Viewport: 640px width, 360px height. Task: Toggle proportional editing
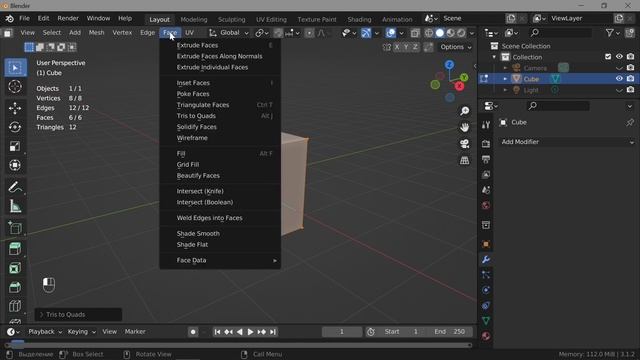tap(309, 33)
